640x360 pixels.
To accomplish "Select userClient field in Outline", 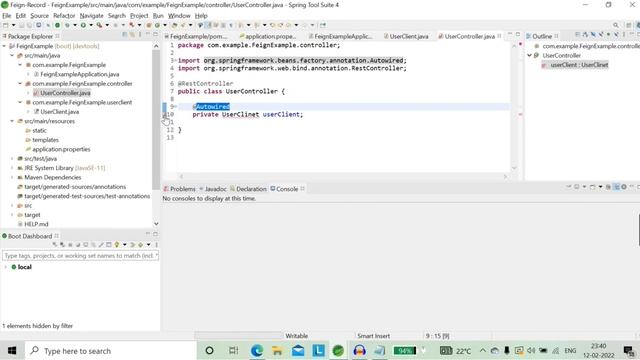I will tap(575, 65).
